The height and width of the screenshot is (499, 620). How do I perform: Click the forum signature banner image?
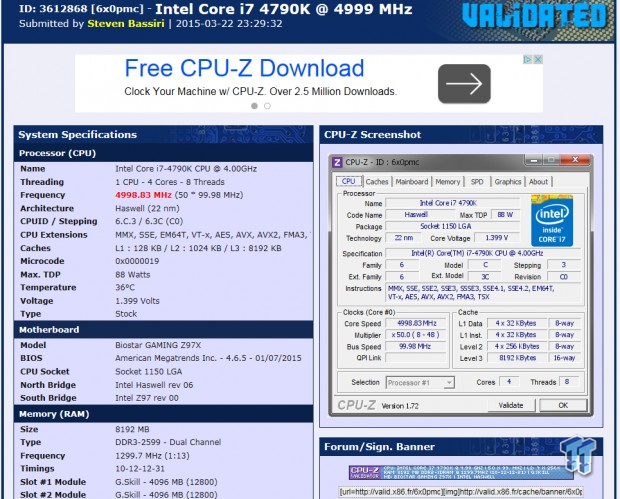click(x=461, y=473)
